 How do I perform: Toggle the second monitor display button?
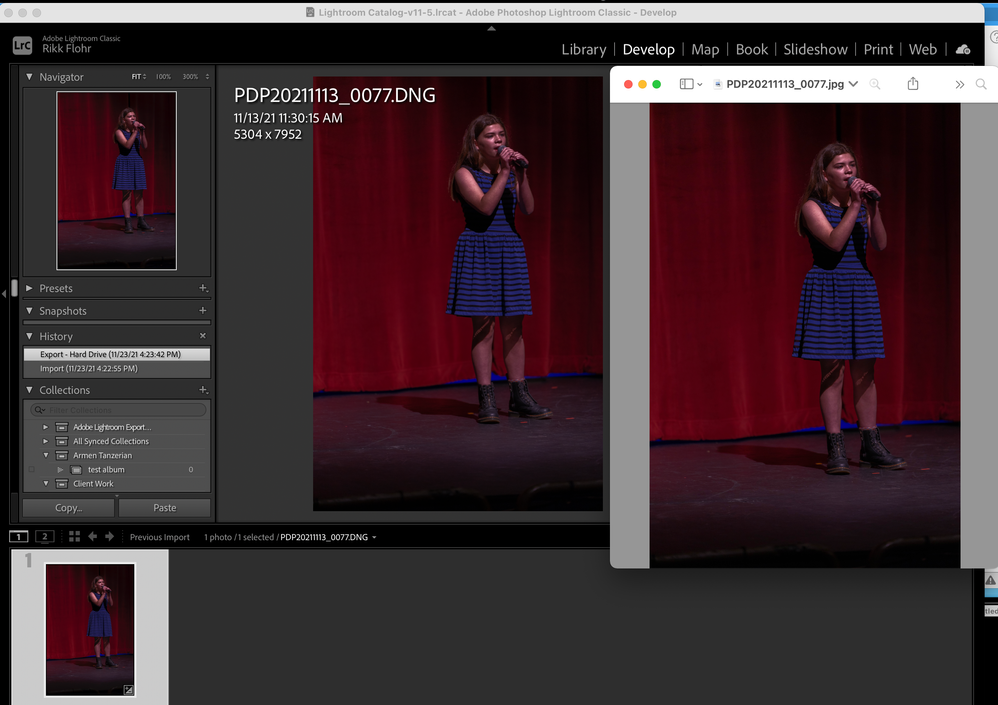44,537
